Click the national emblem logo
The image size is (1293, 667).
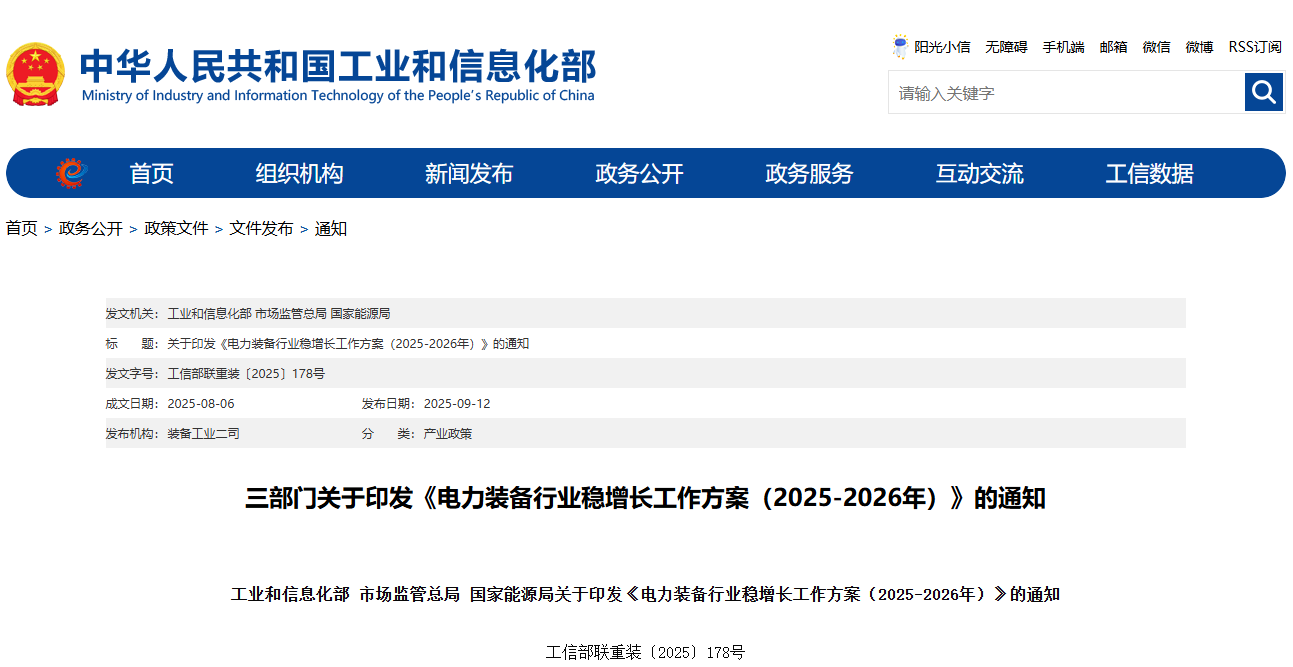tap(35, 74)
